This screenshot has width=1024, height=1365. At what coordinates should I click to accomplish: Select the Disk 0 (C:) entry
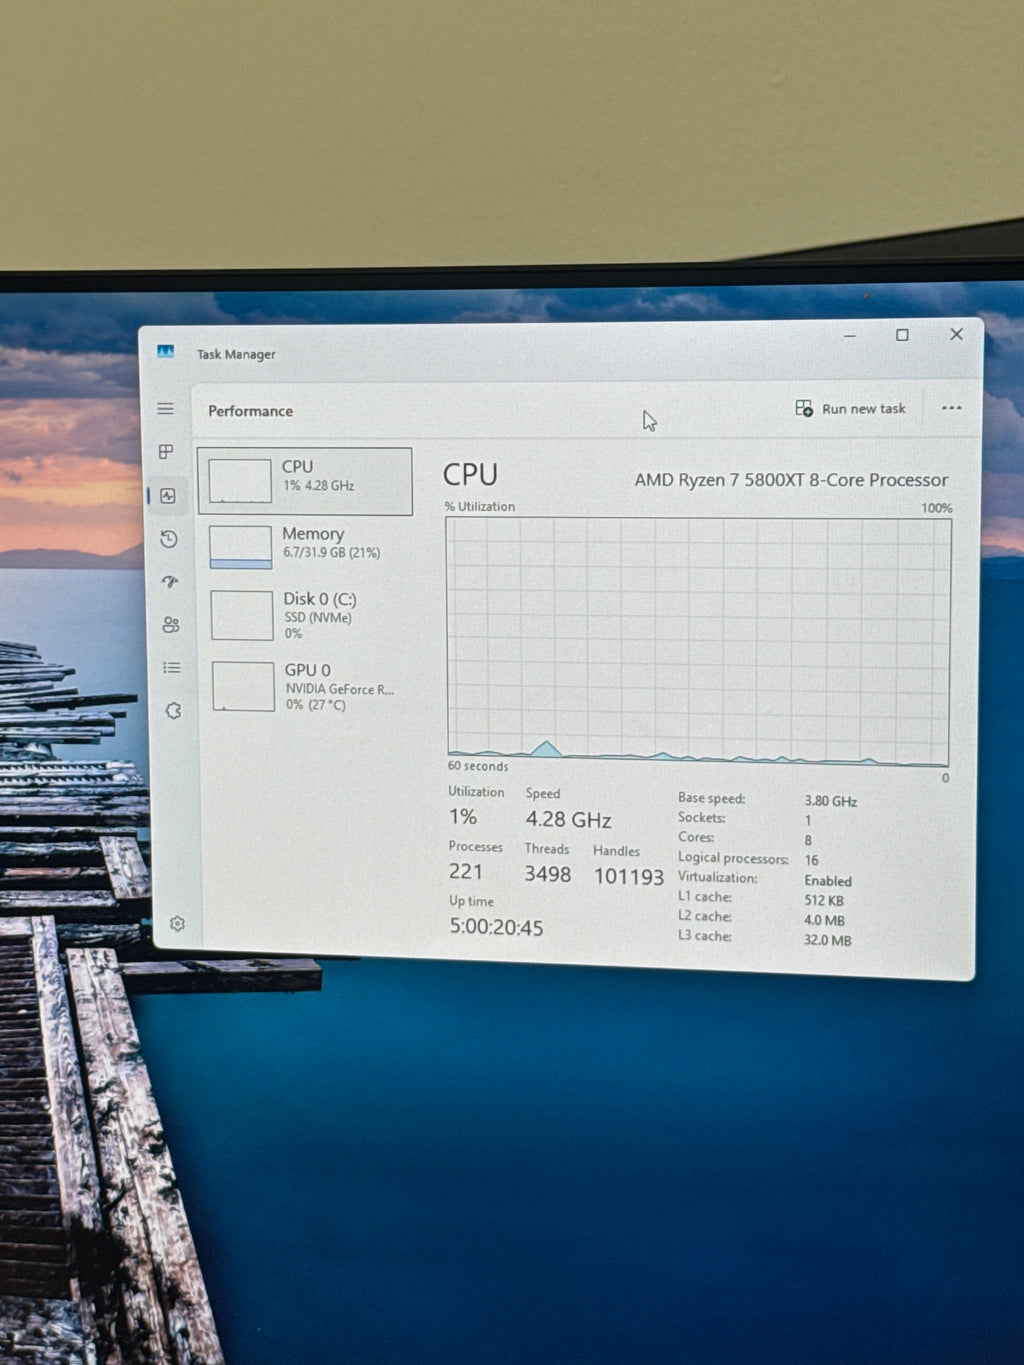[305, 614]
